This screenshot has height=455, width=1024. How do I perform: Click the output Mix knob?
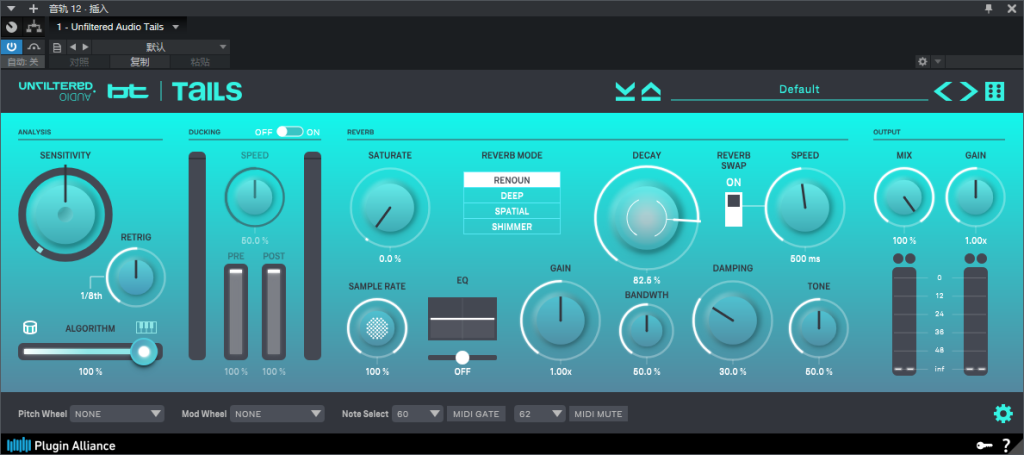(904, 198)
